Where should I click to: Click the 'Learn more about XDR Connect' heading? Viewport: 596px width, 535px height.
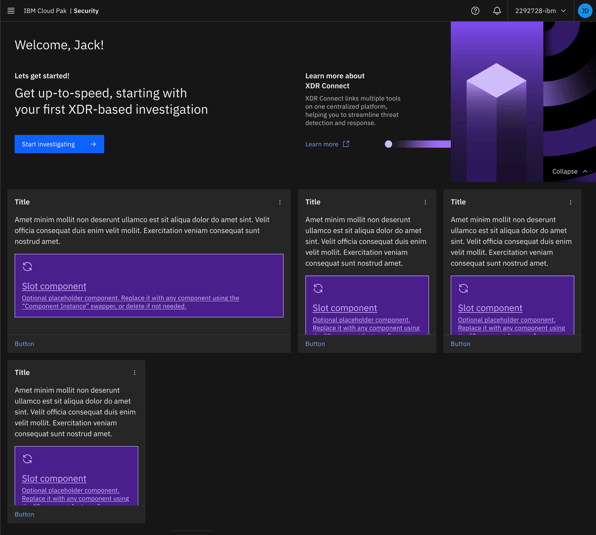pos(335,81)
